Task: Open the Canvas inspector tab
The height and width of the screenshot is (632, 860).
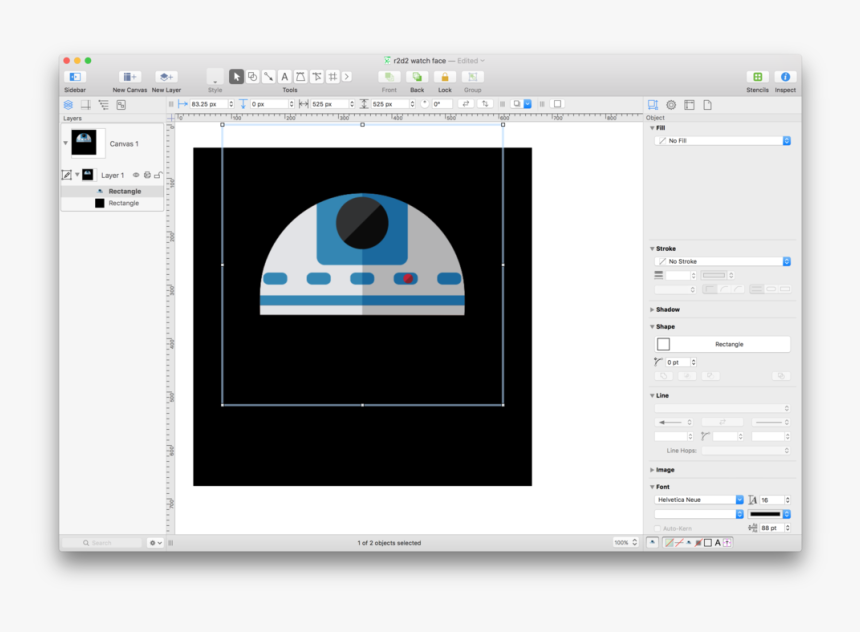Action: [689, 105]
